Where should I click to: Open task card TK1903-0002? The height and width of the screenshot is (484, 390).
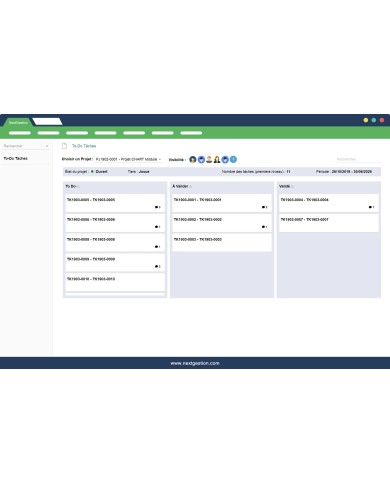click(222, 223)
